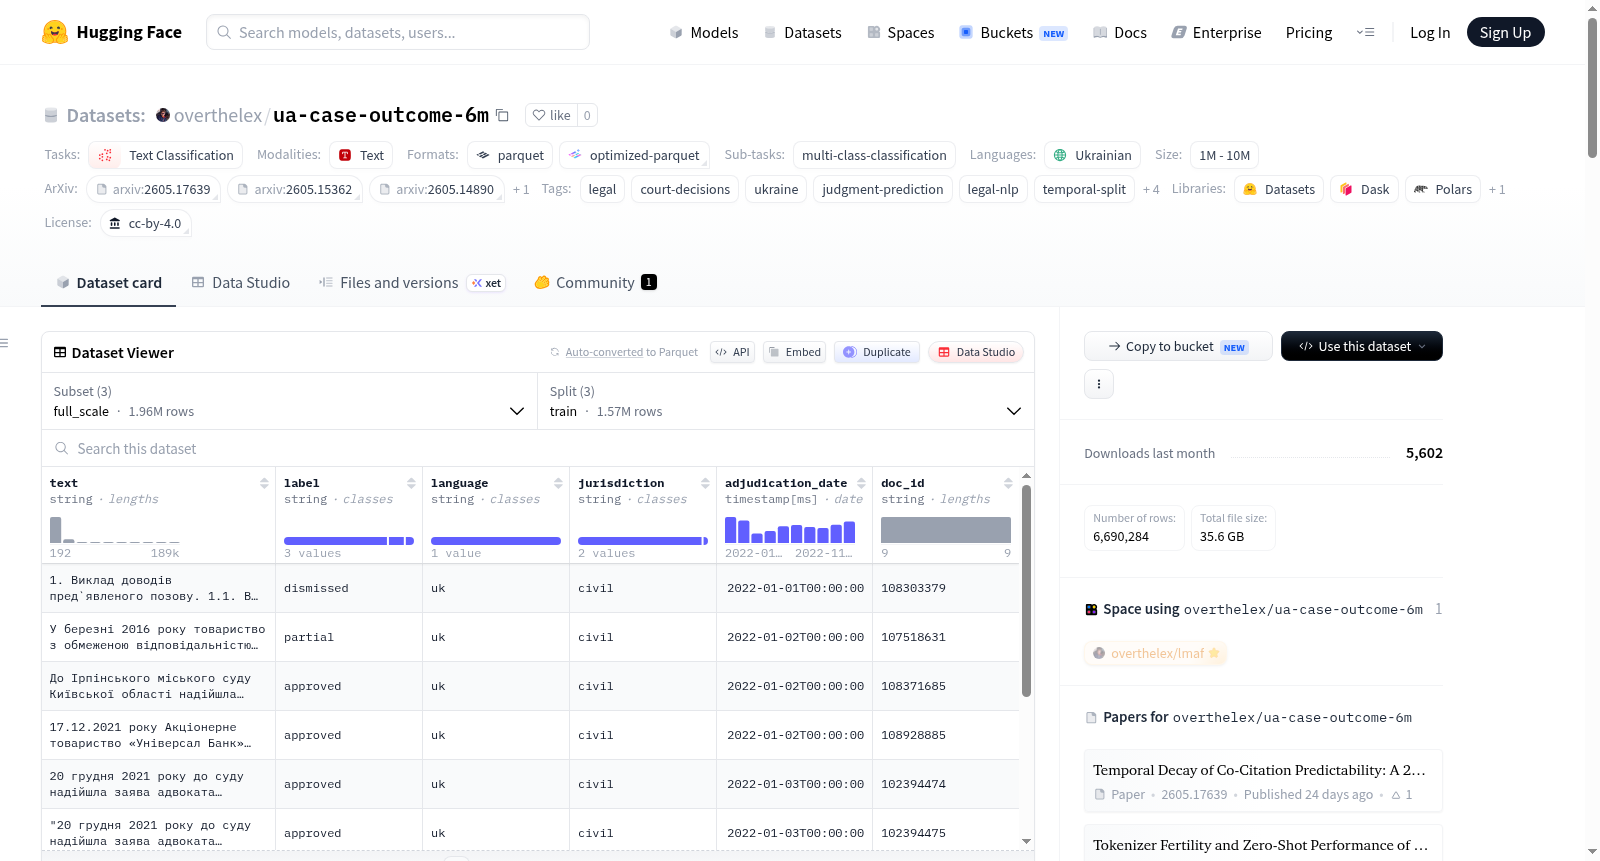Click the parquet format tag

click(x=510, y=155)
